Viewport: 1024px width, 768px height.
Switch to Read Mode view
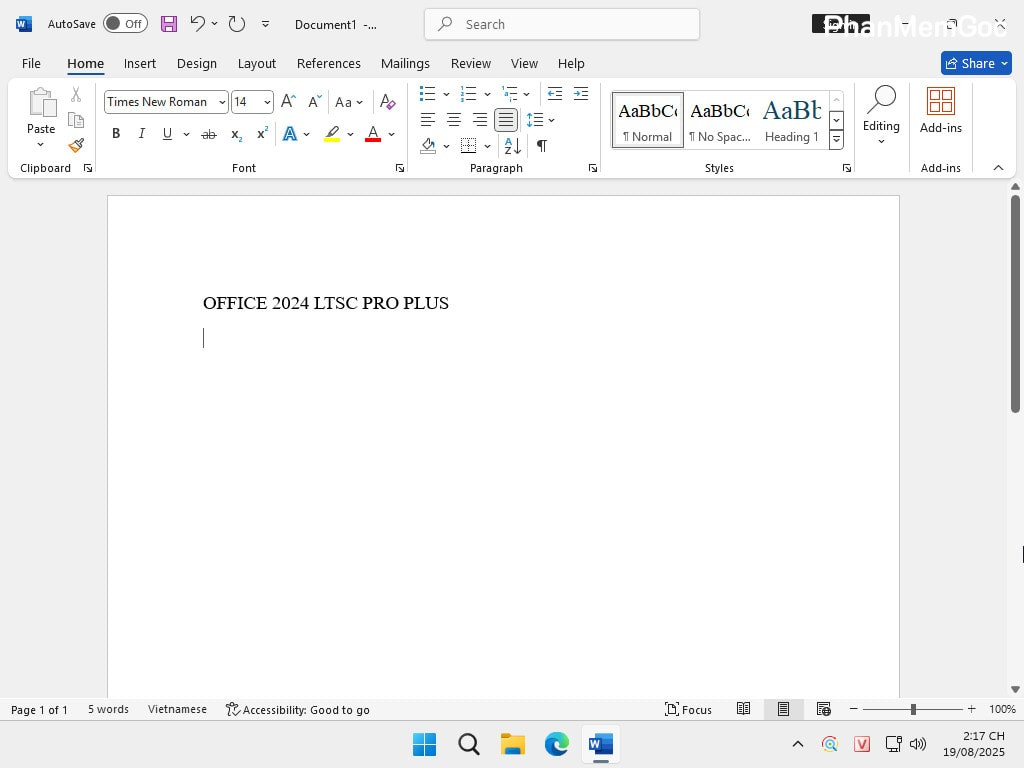tap(743, 709)
